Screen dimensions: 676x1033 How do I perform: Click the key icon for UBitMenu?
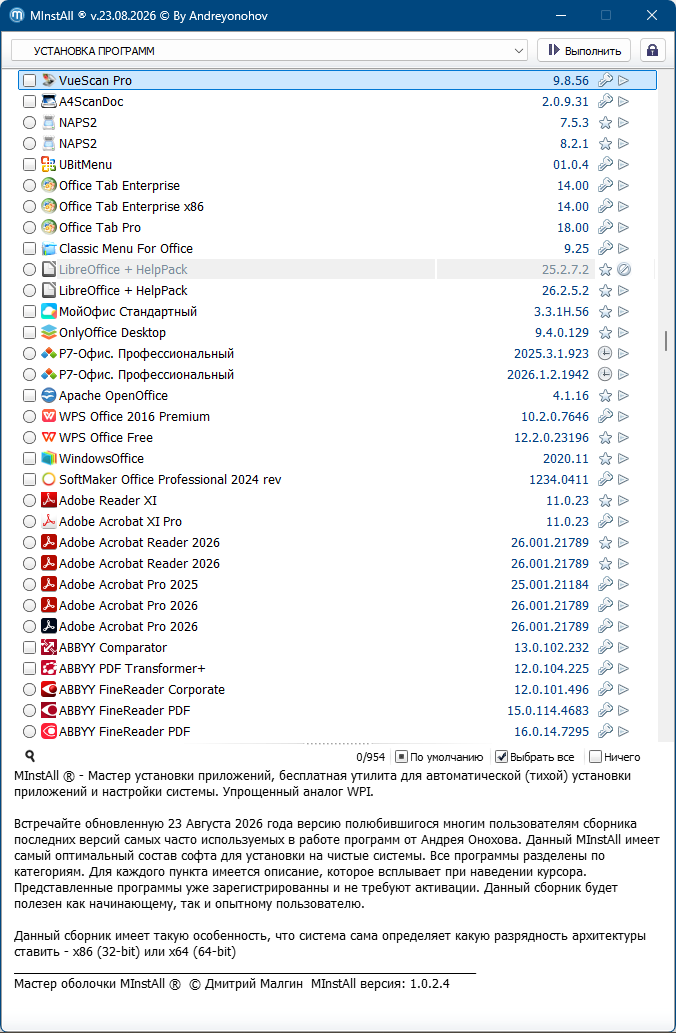click(605, 165)
